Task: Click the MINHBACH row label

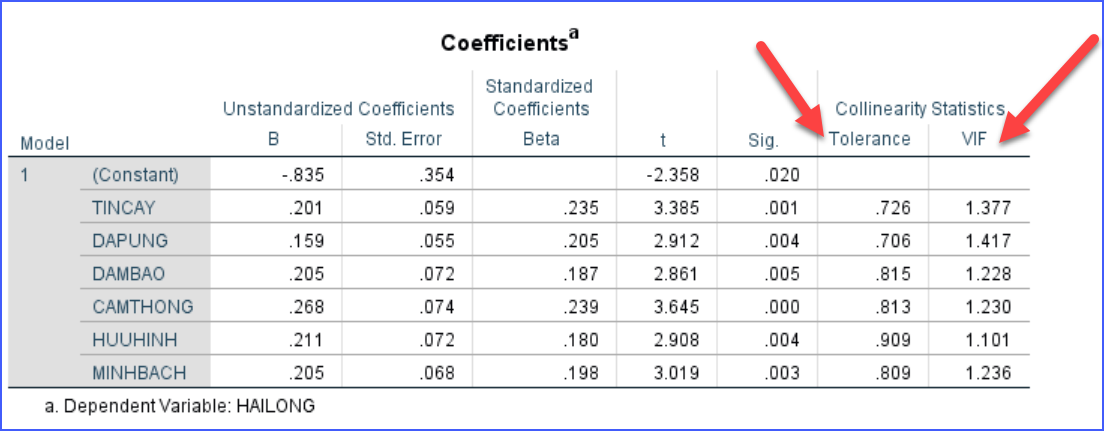Action: [x=137, y=373]
